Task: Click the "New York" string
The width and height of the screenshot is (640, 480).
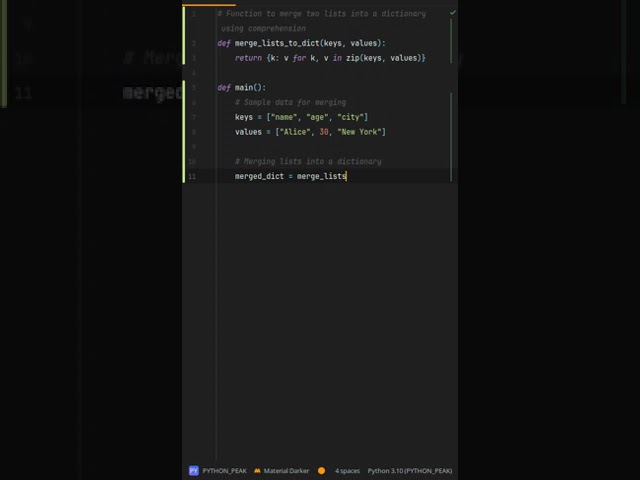Action: point(360,132)
